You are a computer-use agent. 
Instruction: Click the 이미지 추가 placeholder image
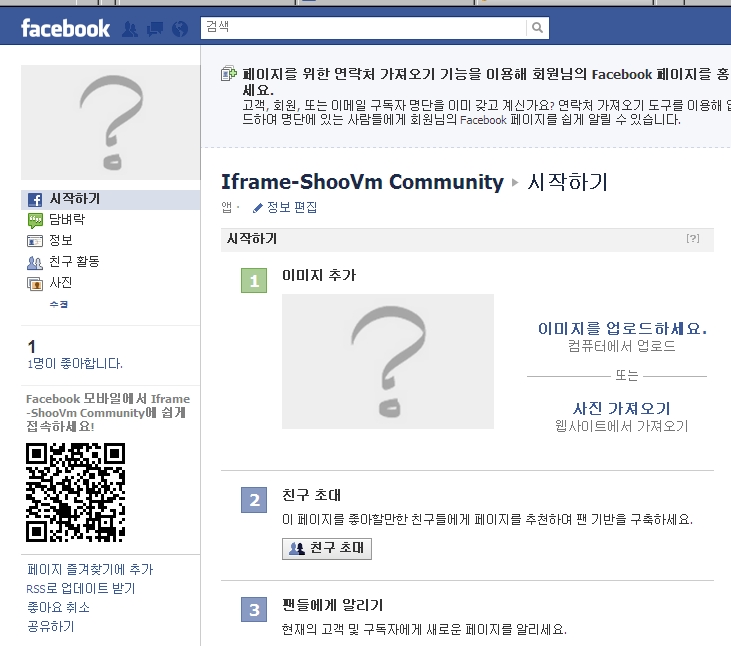point(388,361)
